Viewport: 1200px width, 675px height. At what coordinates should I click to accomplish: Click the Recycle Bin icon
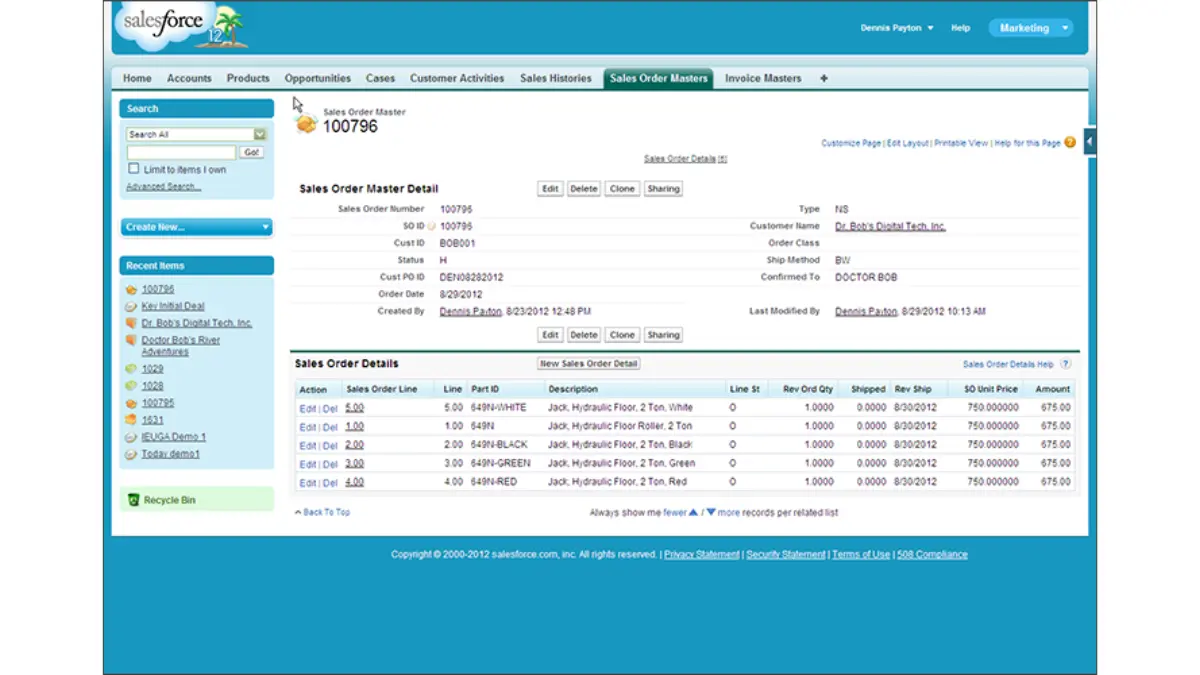132,498
